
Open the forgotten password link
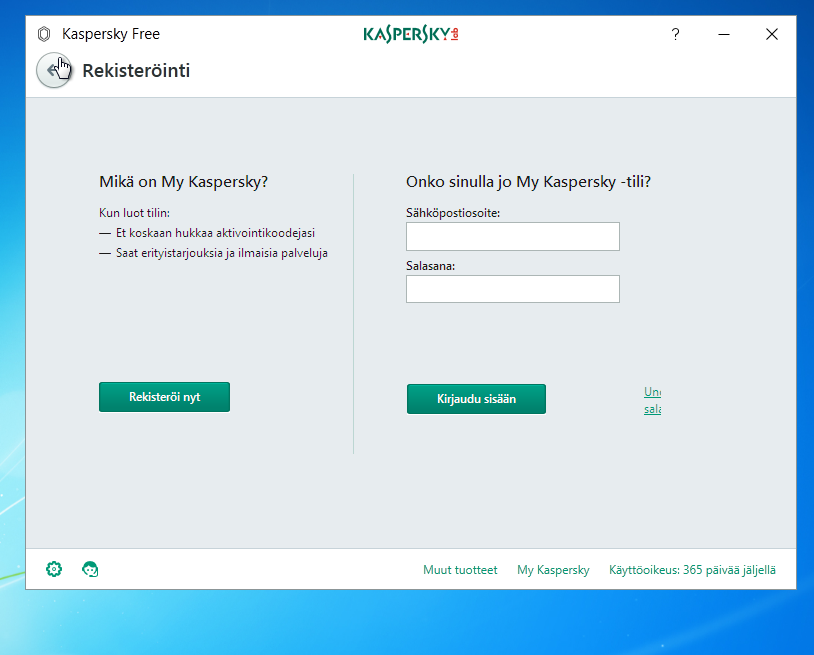click(653, 400)
